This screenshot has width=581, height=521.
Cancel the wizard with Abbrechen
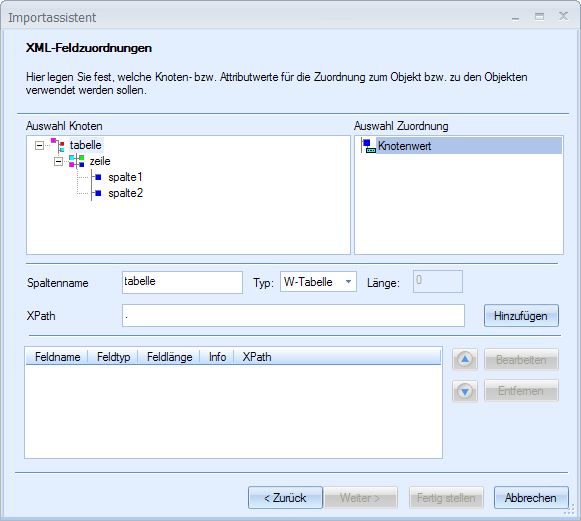(x=531, y=498)
